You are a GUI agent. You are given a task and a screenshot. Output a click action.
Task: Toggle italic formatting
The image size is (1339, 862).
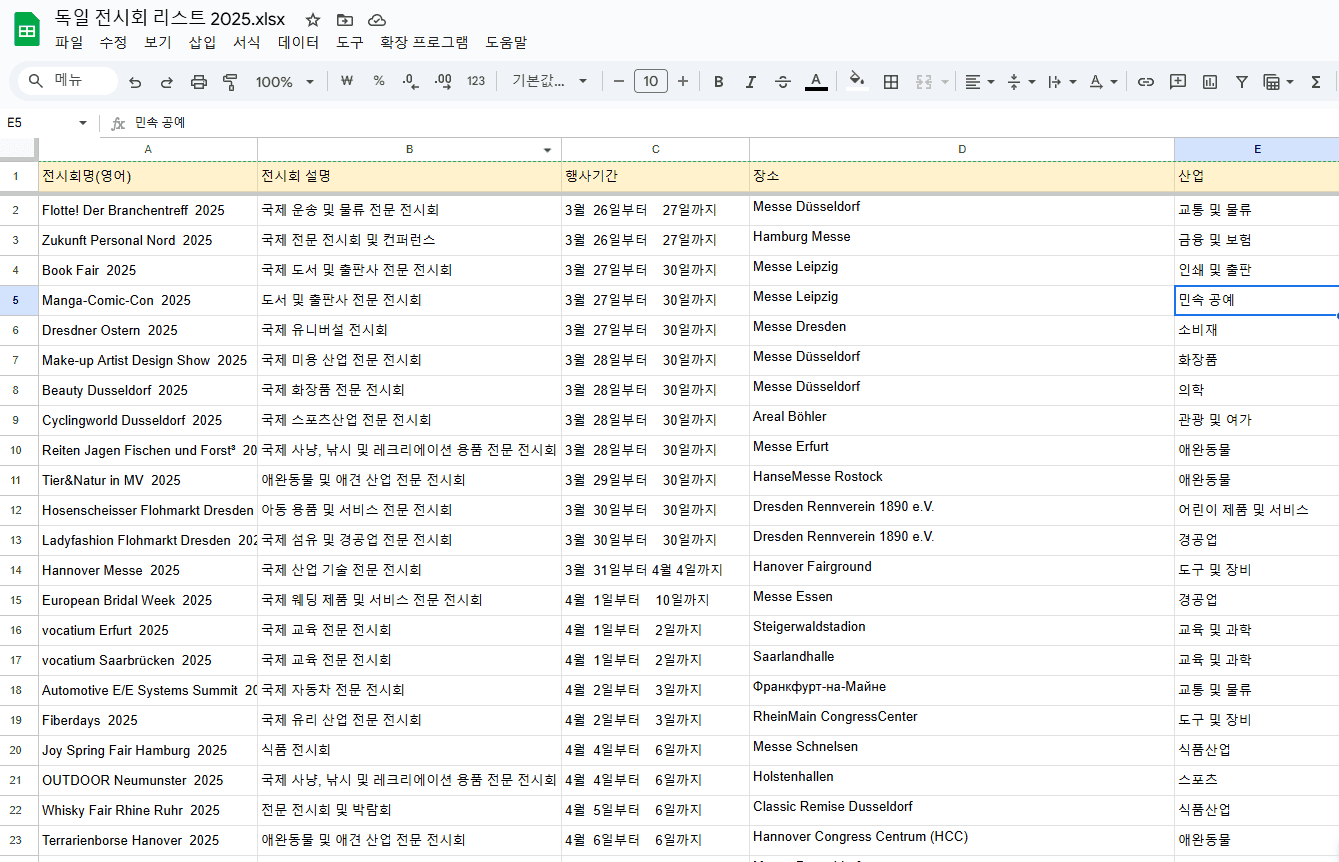pyautogui.click(x=750, y=82)
